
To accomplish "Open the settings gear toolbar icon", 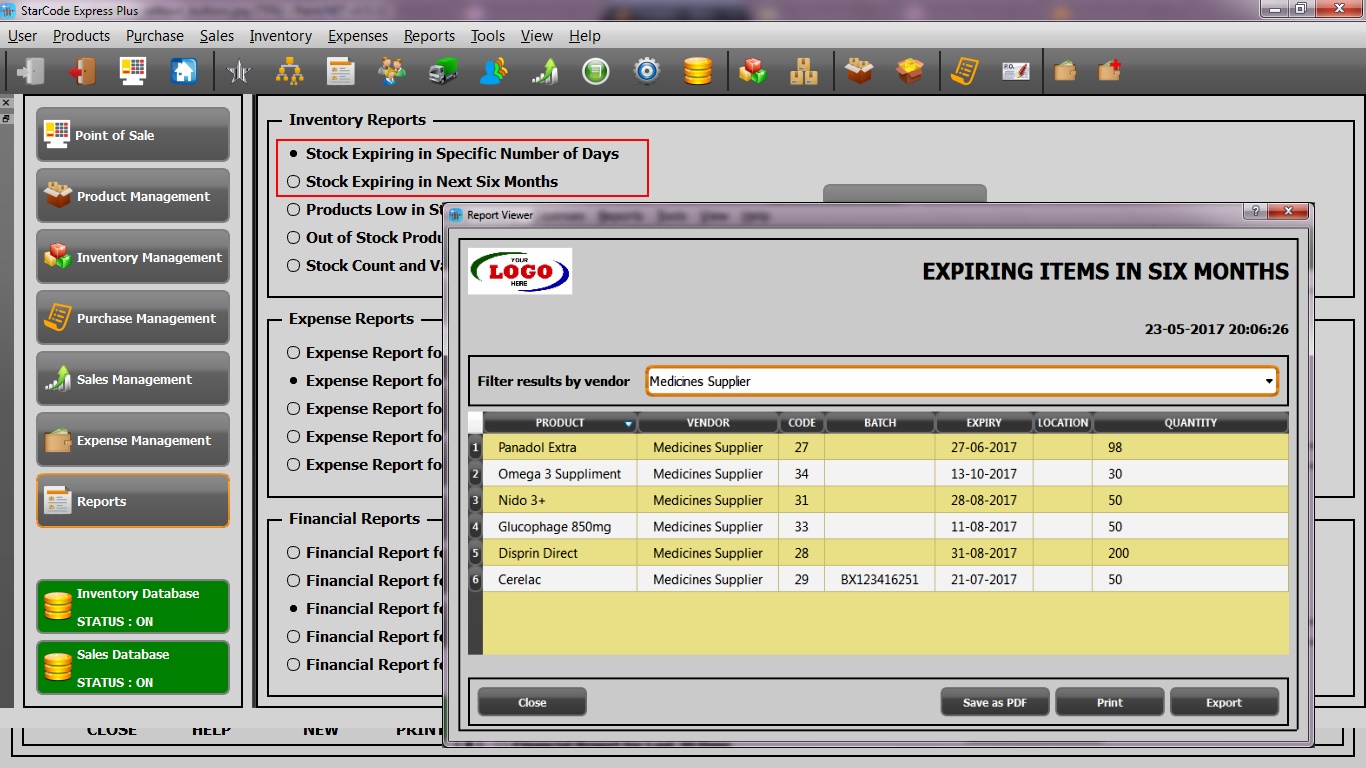I will [x=646, y=70].
